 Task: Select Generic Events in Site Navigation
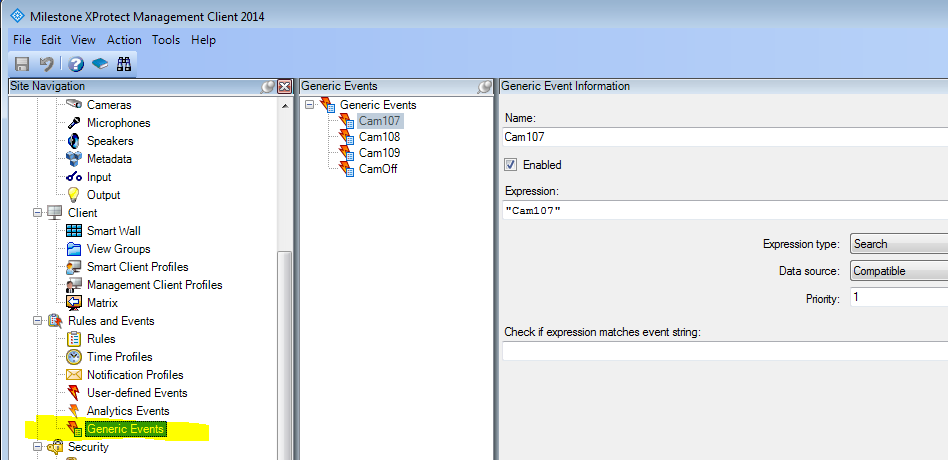click(126, 429)
